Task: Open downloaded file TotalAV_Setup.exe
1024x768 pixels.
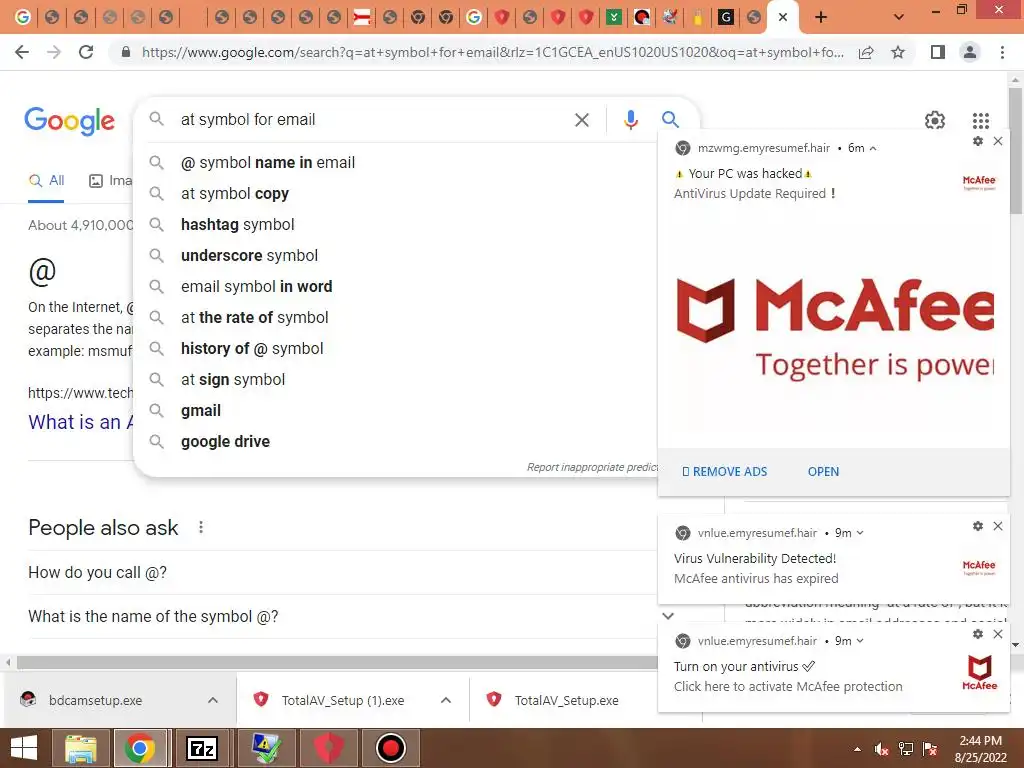Action: 566,700
